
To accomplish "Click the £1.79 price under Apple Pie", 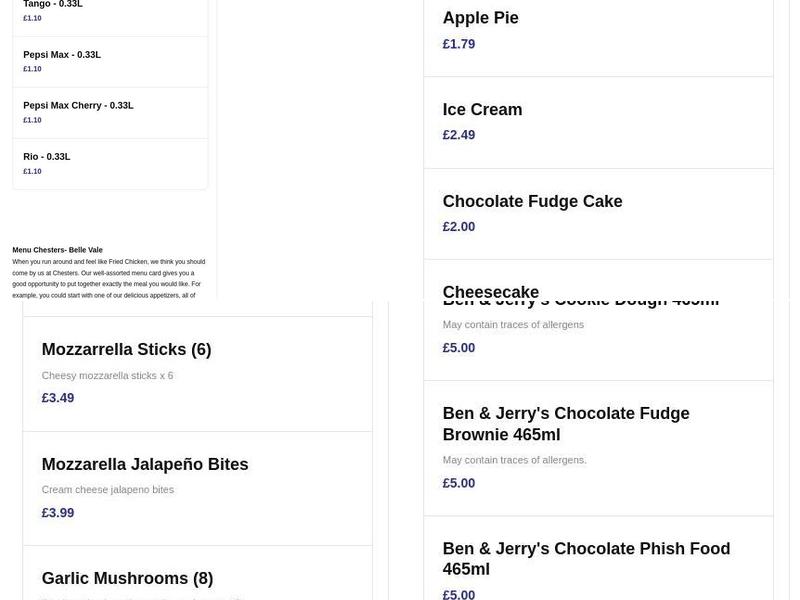I will click(459, 43).
